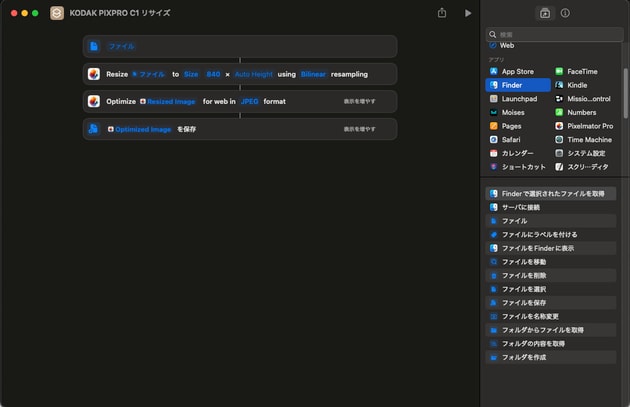Open the Bilinear resampling dropdown

[313, 74]
